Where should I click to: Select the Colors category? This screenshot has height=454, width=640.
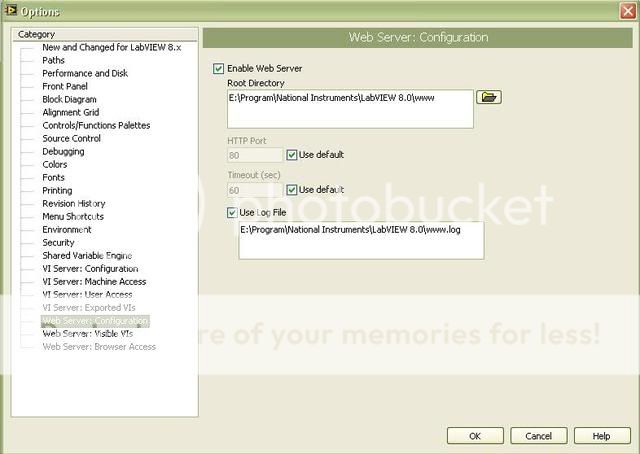tap(54, 165)
